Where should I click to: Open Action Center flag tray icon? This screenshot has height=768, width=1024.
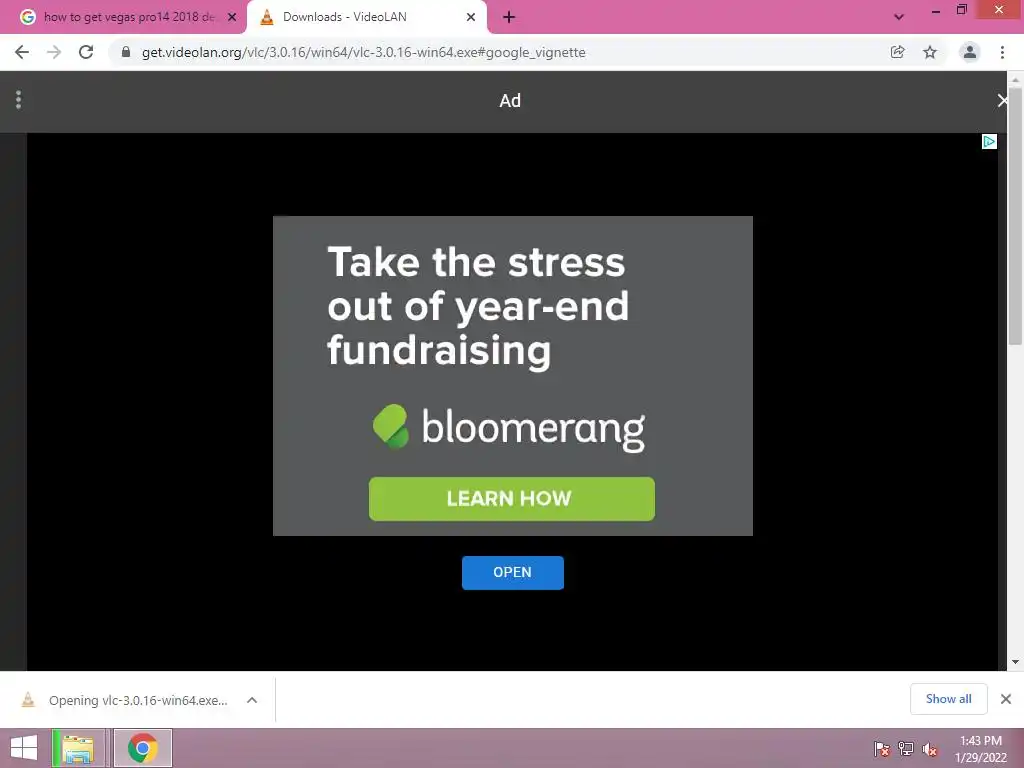click(x=882, y=749)
